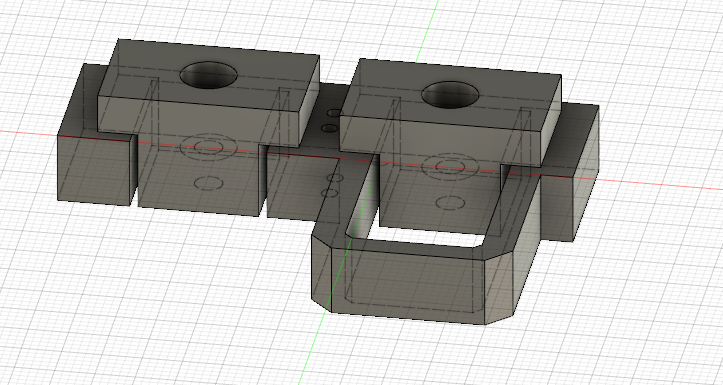The width and height of the screenshot is (723, 385).
Task: Select the right chamfered corner of the bracket
Action: click(499, 287)
